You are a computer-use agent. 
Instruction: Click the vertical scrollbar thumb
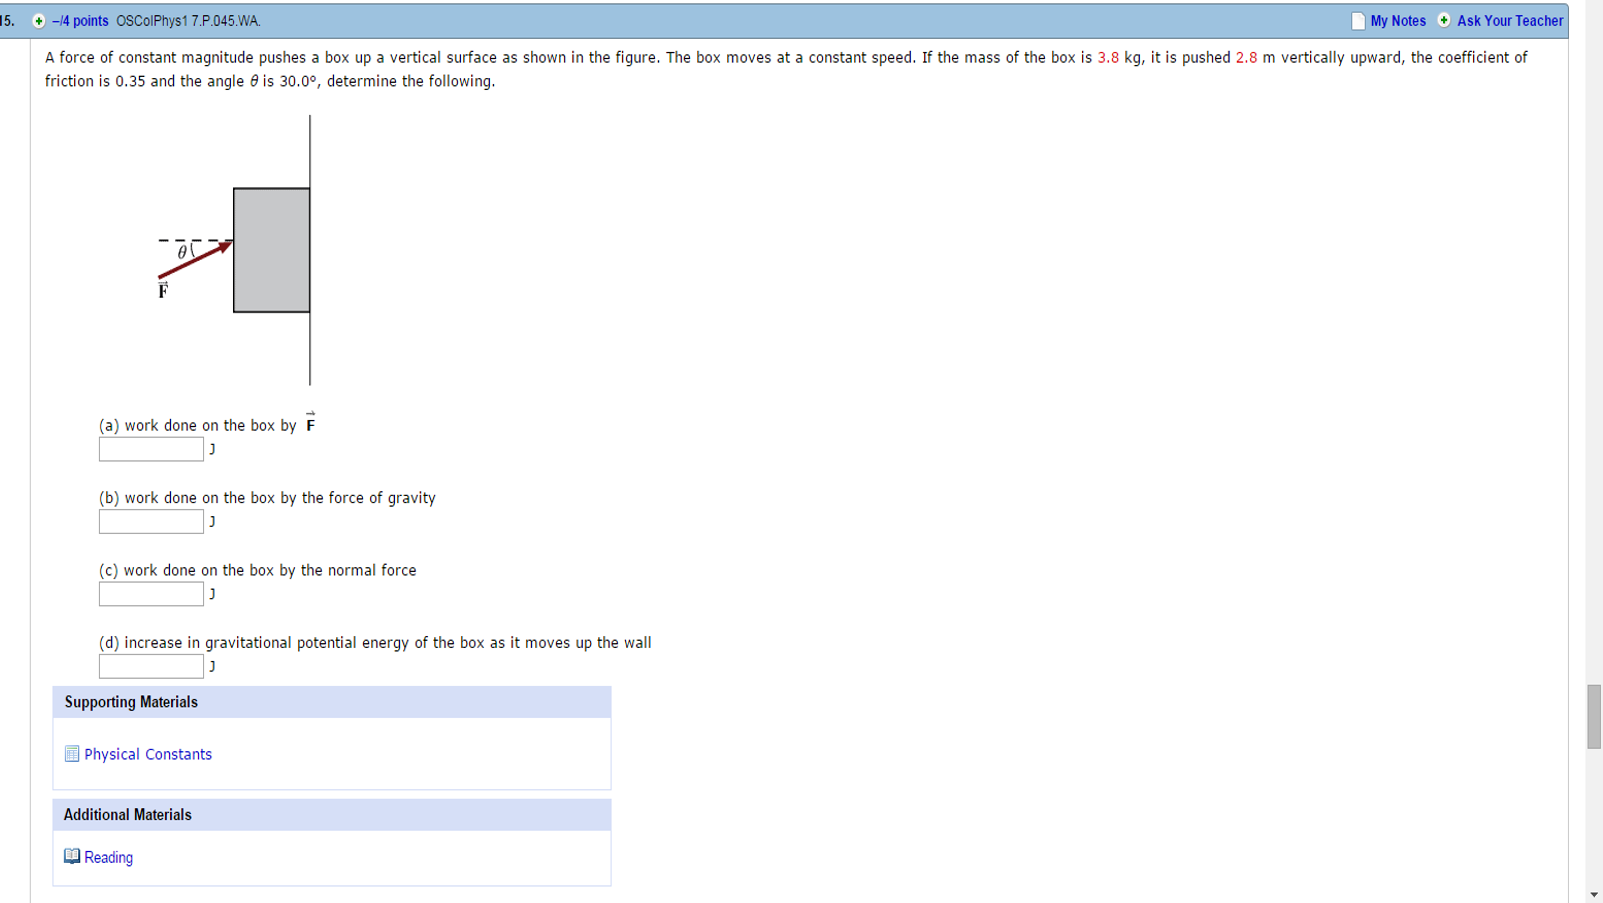pyautogui.click(x=1593, y=716)
